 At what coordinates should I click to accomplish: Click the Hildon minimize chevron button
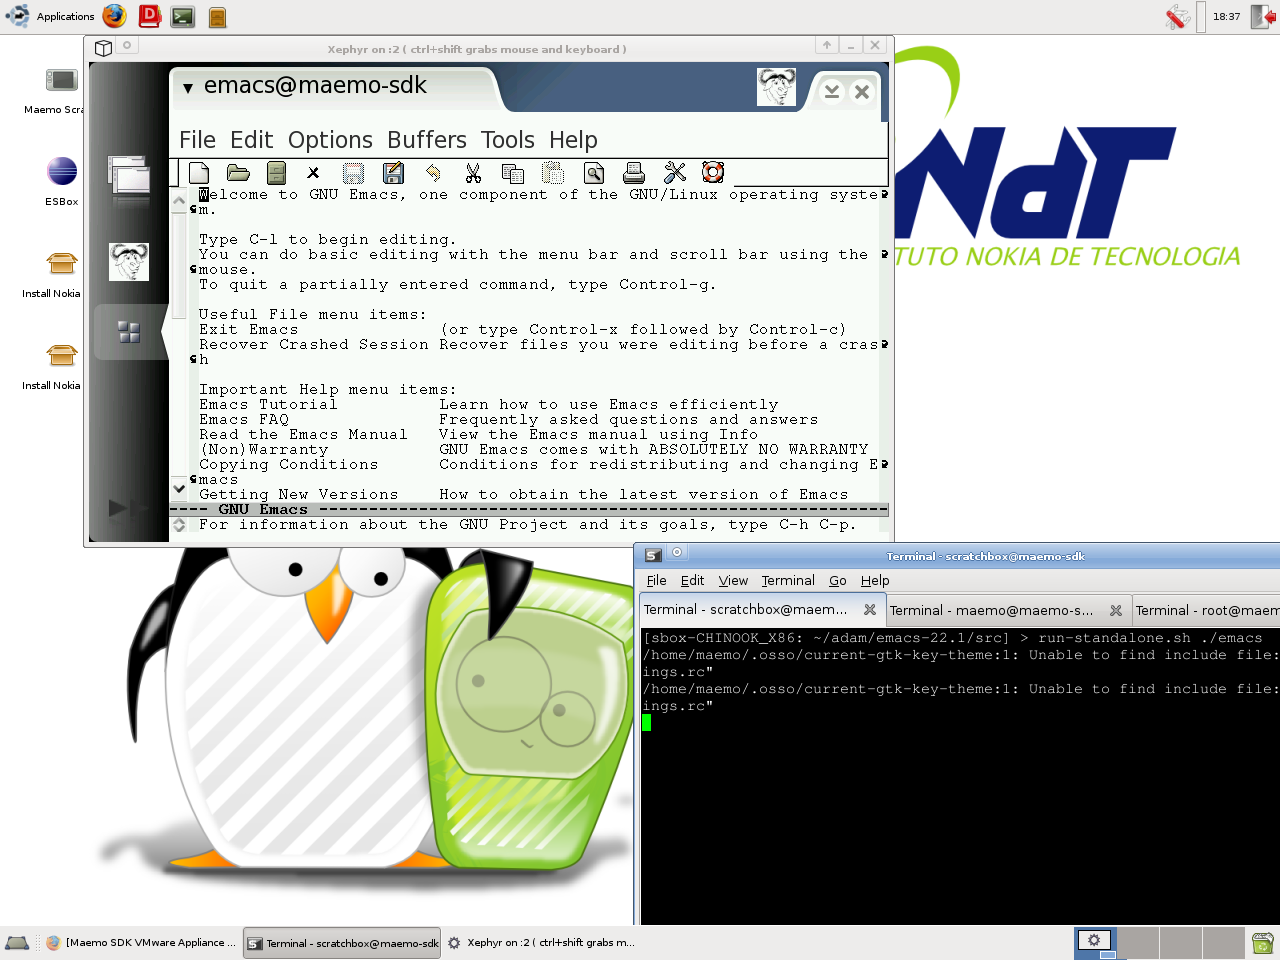tap(832, 92)
